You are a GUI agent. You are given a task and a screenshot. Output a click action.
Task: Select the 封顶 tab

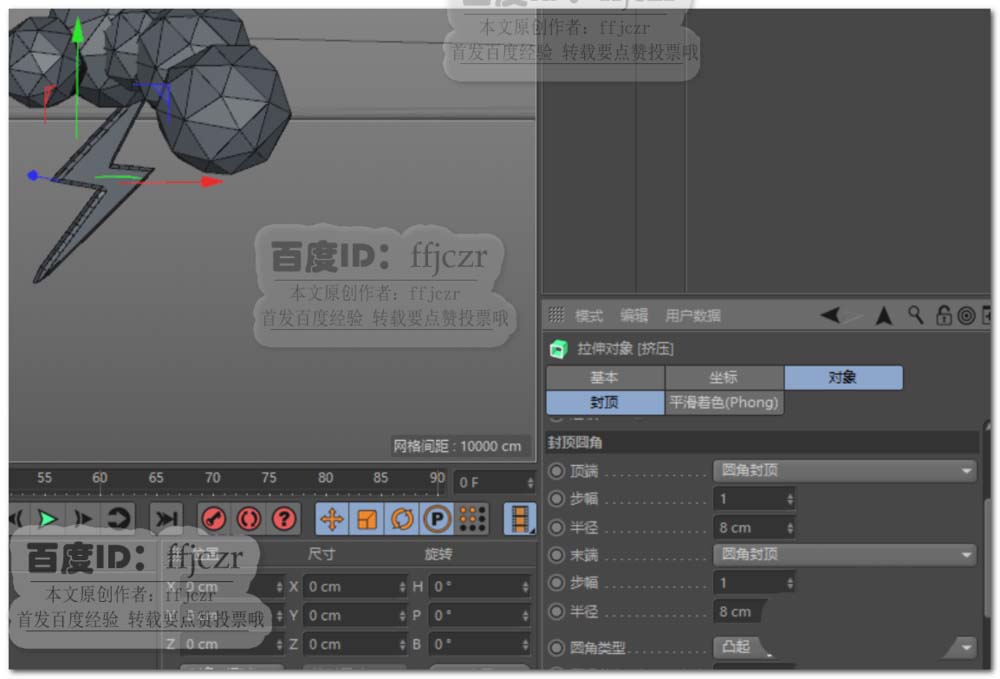[605, 402]
